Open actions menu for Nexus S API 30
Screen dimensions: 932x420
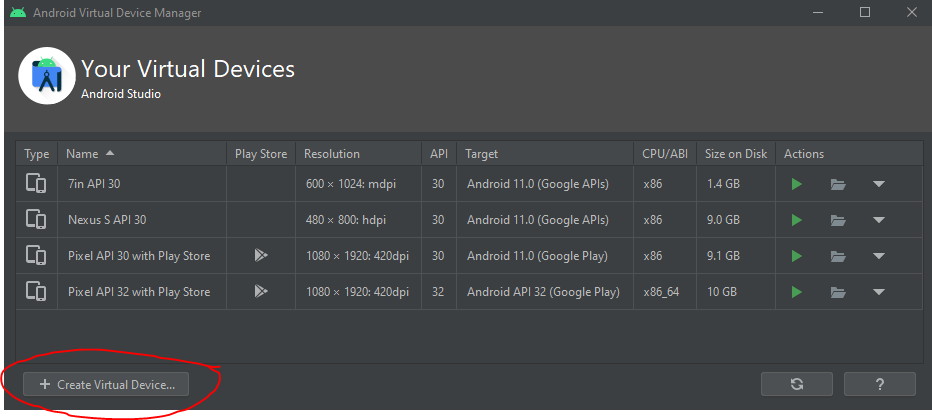[879, 220]
